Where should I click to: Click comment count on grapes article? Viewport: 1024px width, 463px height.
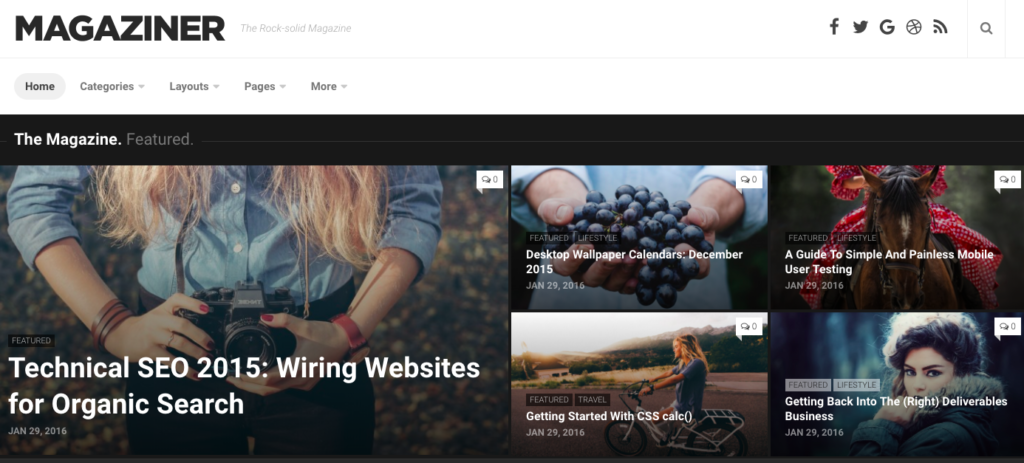click(x=748, y=180)
